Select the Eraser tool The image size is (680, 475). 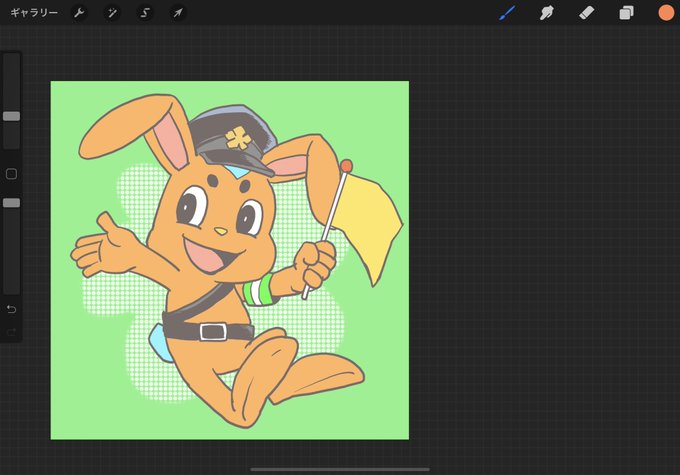(x=586, y=13)
